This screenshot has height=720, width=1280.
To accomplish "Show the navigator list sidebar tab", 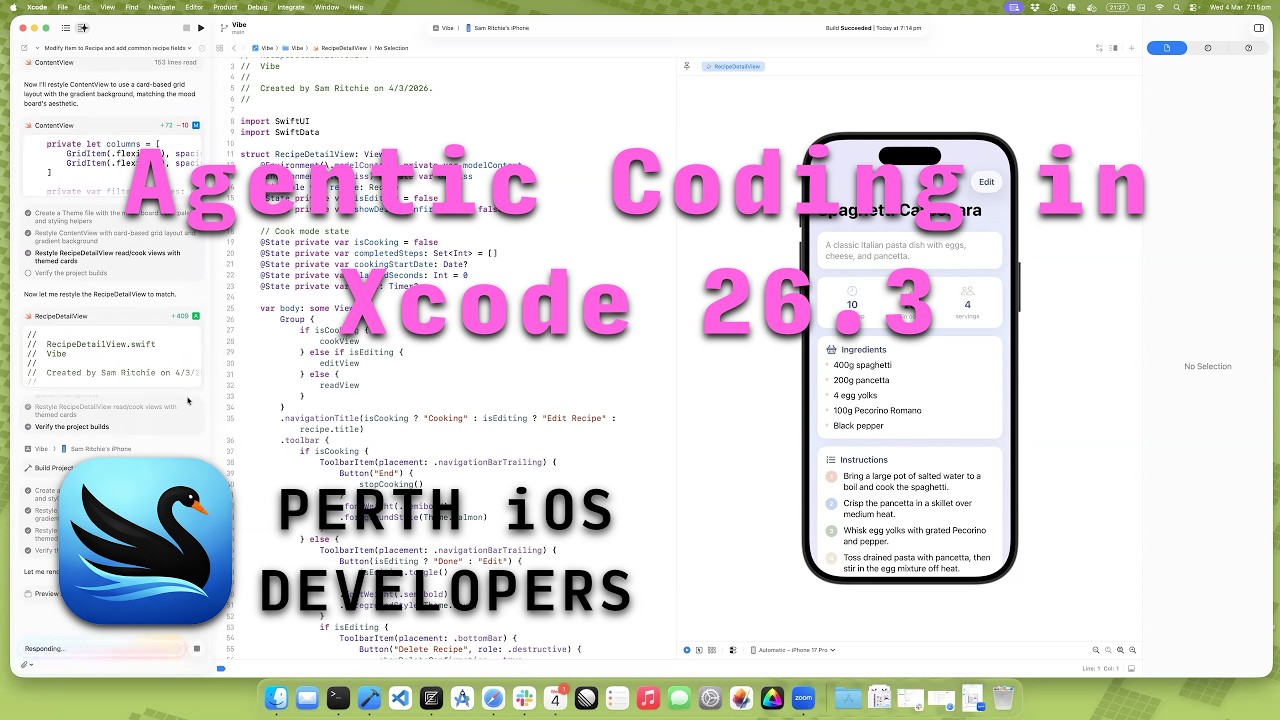I will [66, 28].
